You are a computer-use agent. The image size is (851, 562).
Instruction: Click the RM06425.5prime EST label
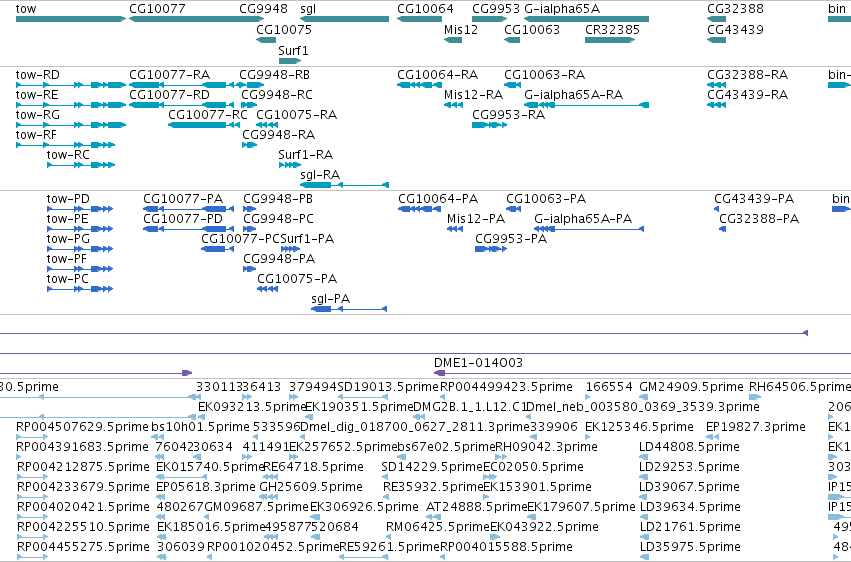(438, 526)
